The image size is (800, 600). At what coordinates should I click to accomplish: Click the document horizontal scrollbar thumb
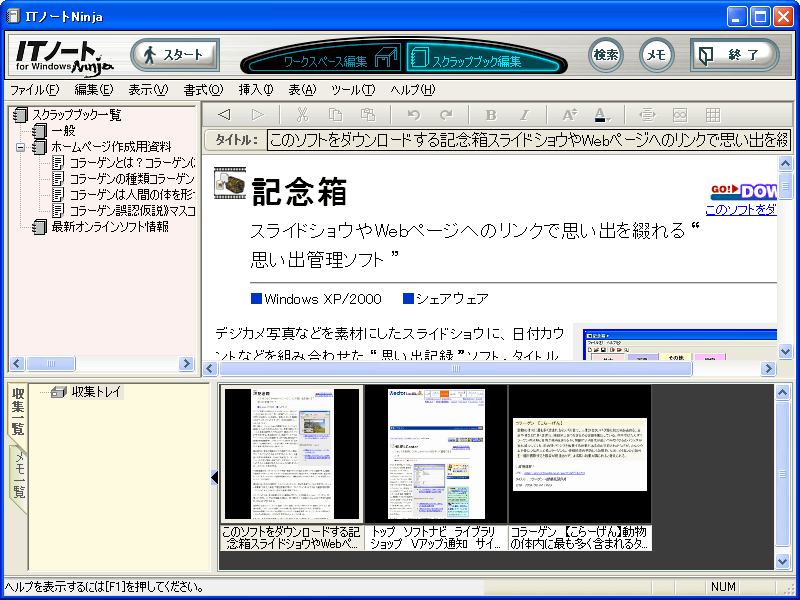click(x=455, y=368)
